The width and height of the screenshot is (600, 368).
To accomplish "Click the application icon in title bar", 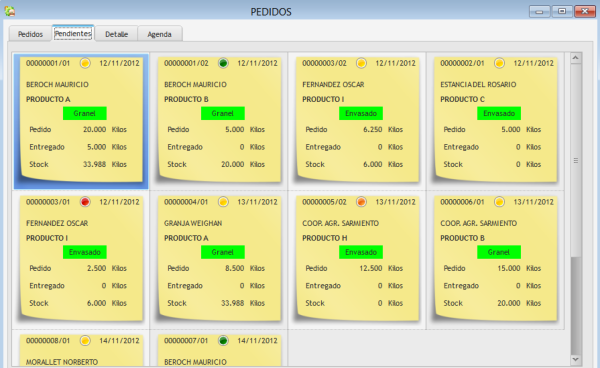I will coord(10,11).
